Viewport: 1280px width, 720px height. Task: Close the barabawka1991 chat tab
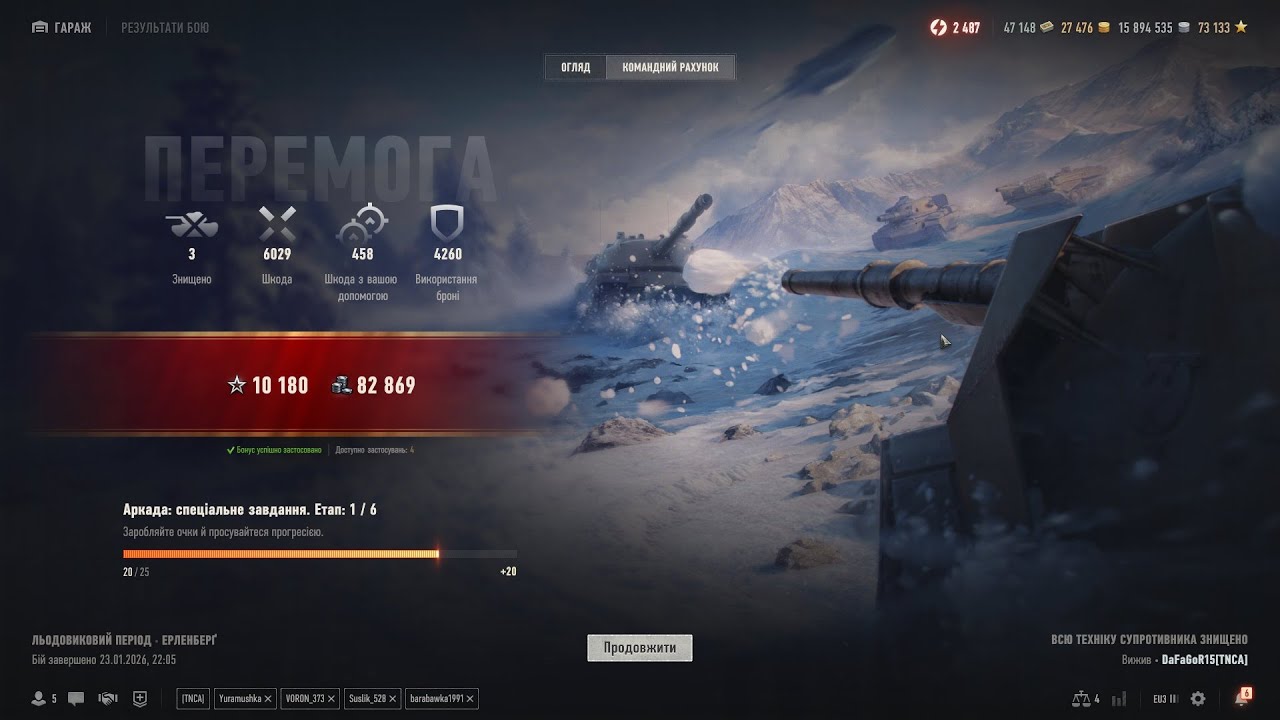point(470,698)
